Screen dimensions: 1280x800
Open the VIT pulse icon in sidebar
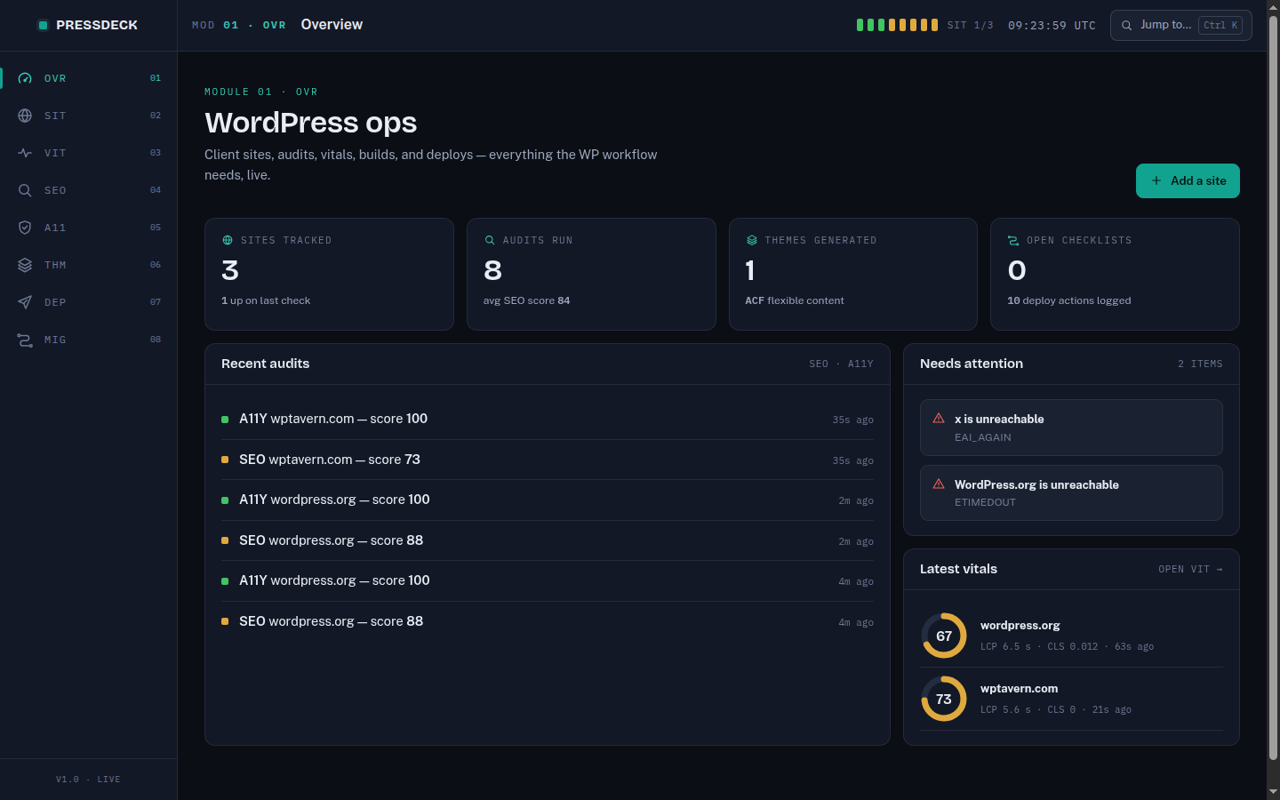tap(25, 153)
